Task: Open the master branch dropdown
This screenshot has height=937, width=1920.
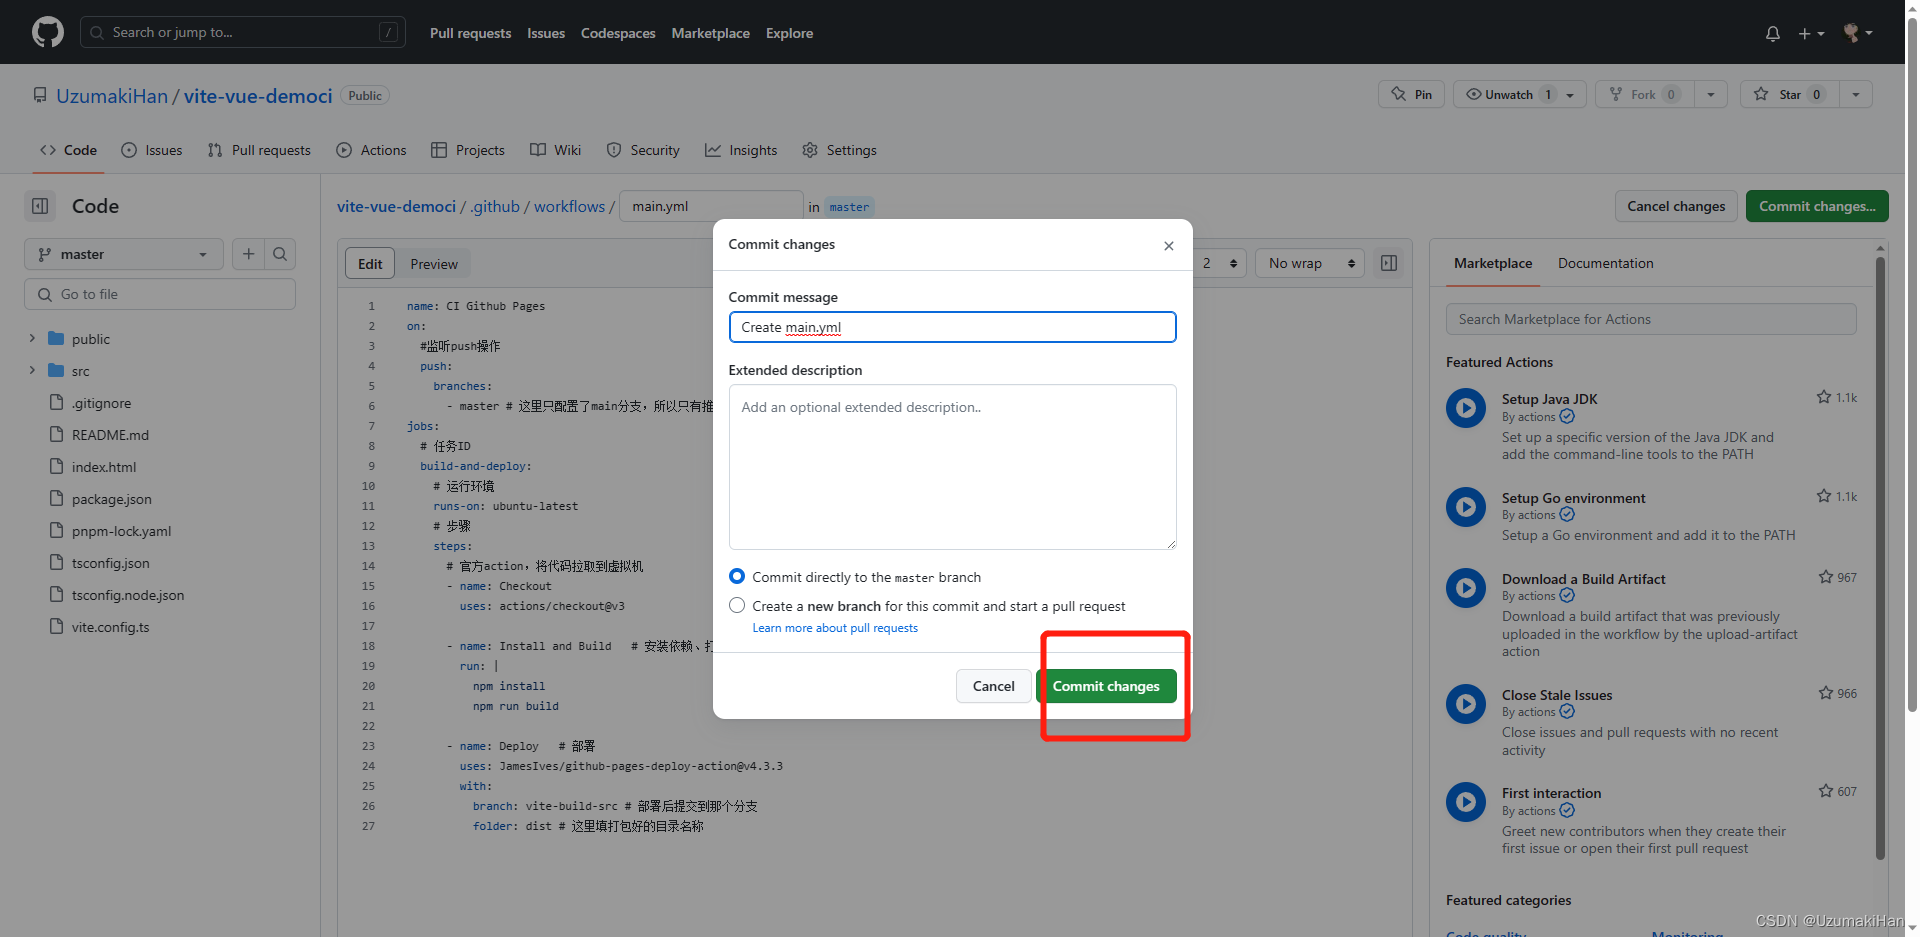Action: pyautogui.click(x=123, y=254)
